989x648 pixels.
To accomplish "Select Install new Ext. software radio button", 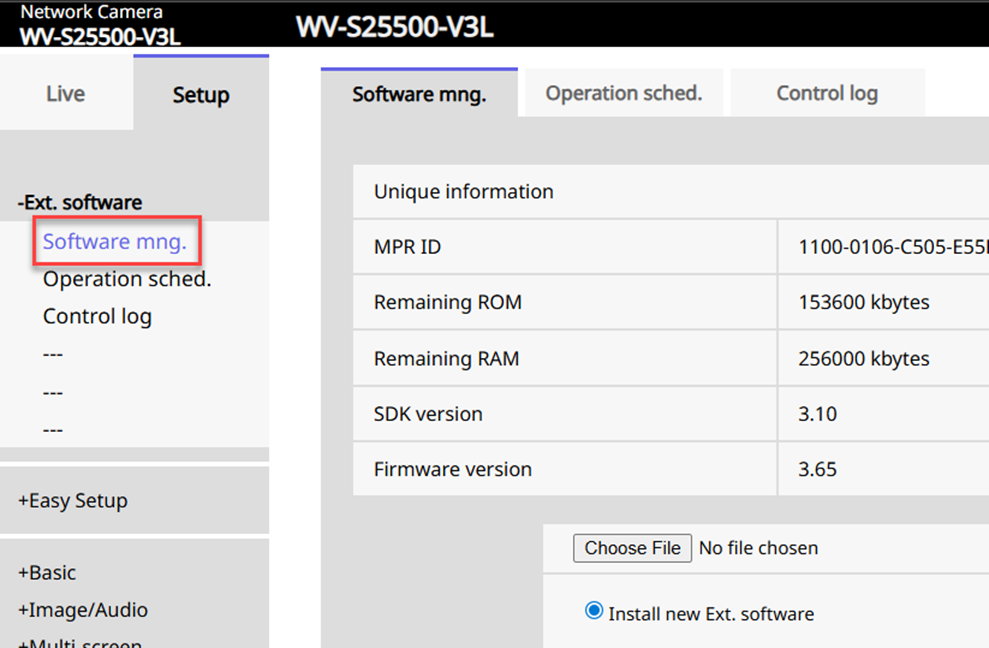I will tap(594, 612).
